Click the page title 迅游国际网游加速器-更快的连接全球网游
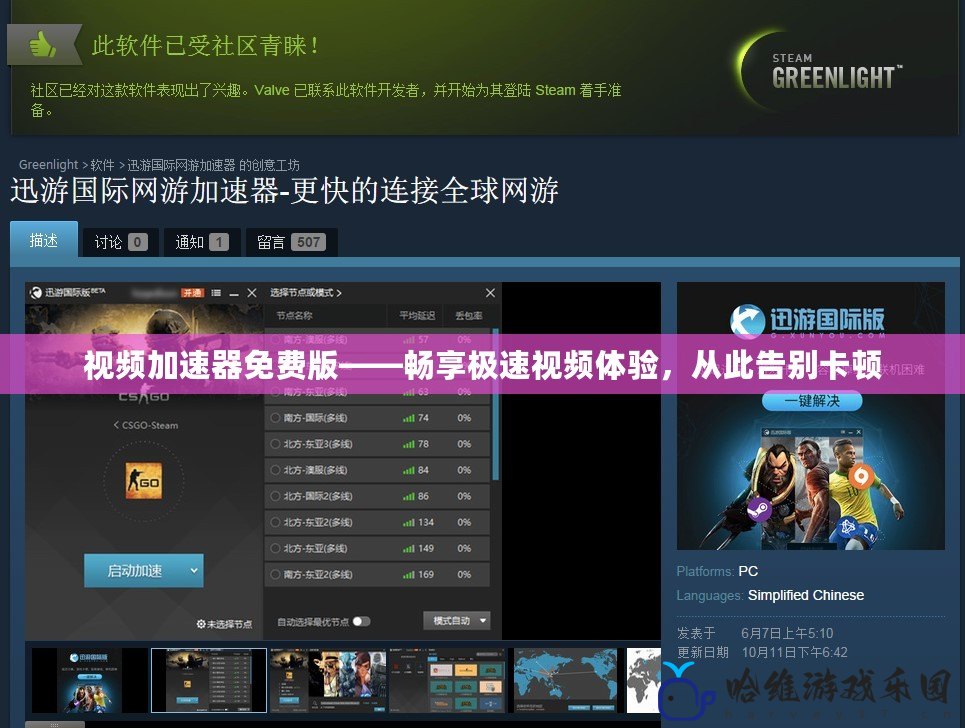 [284, 190]
